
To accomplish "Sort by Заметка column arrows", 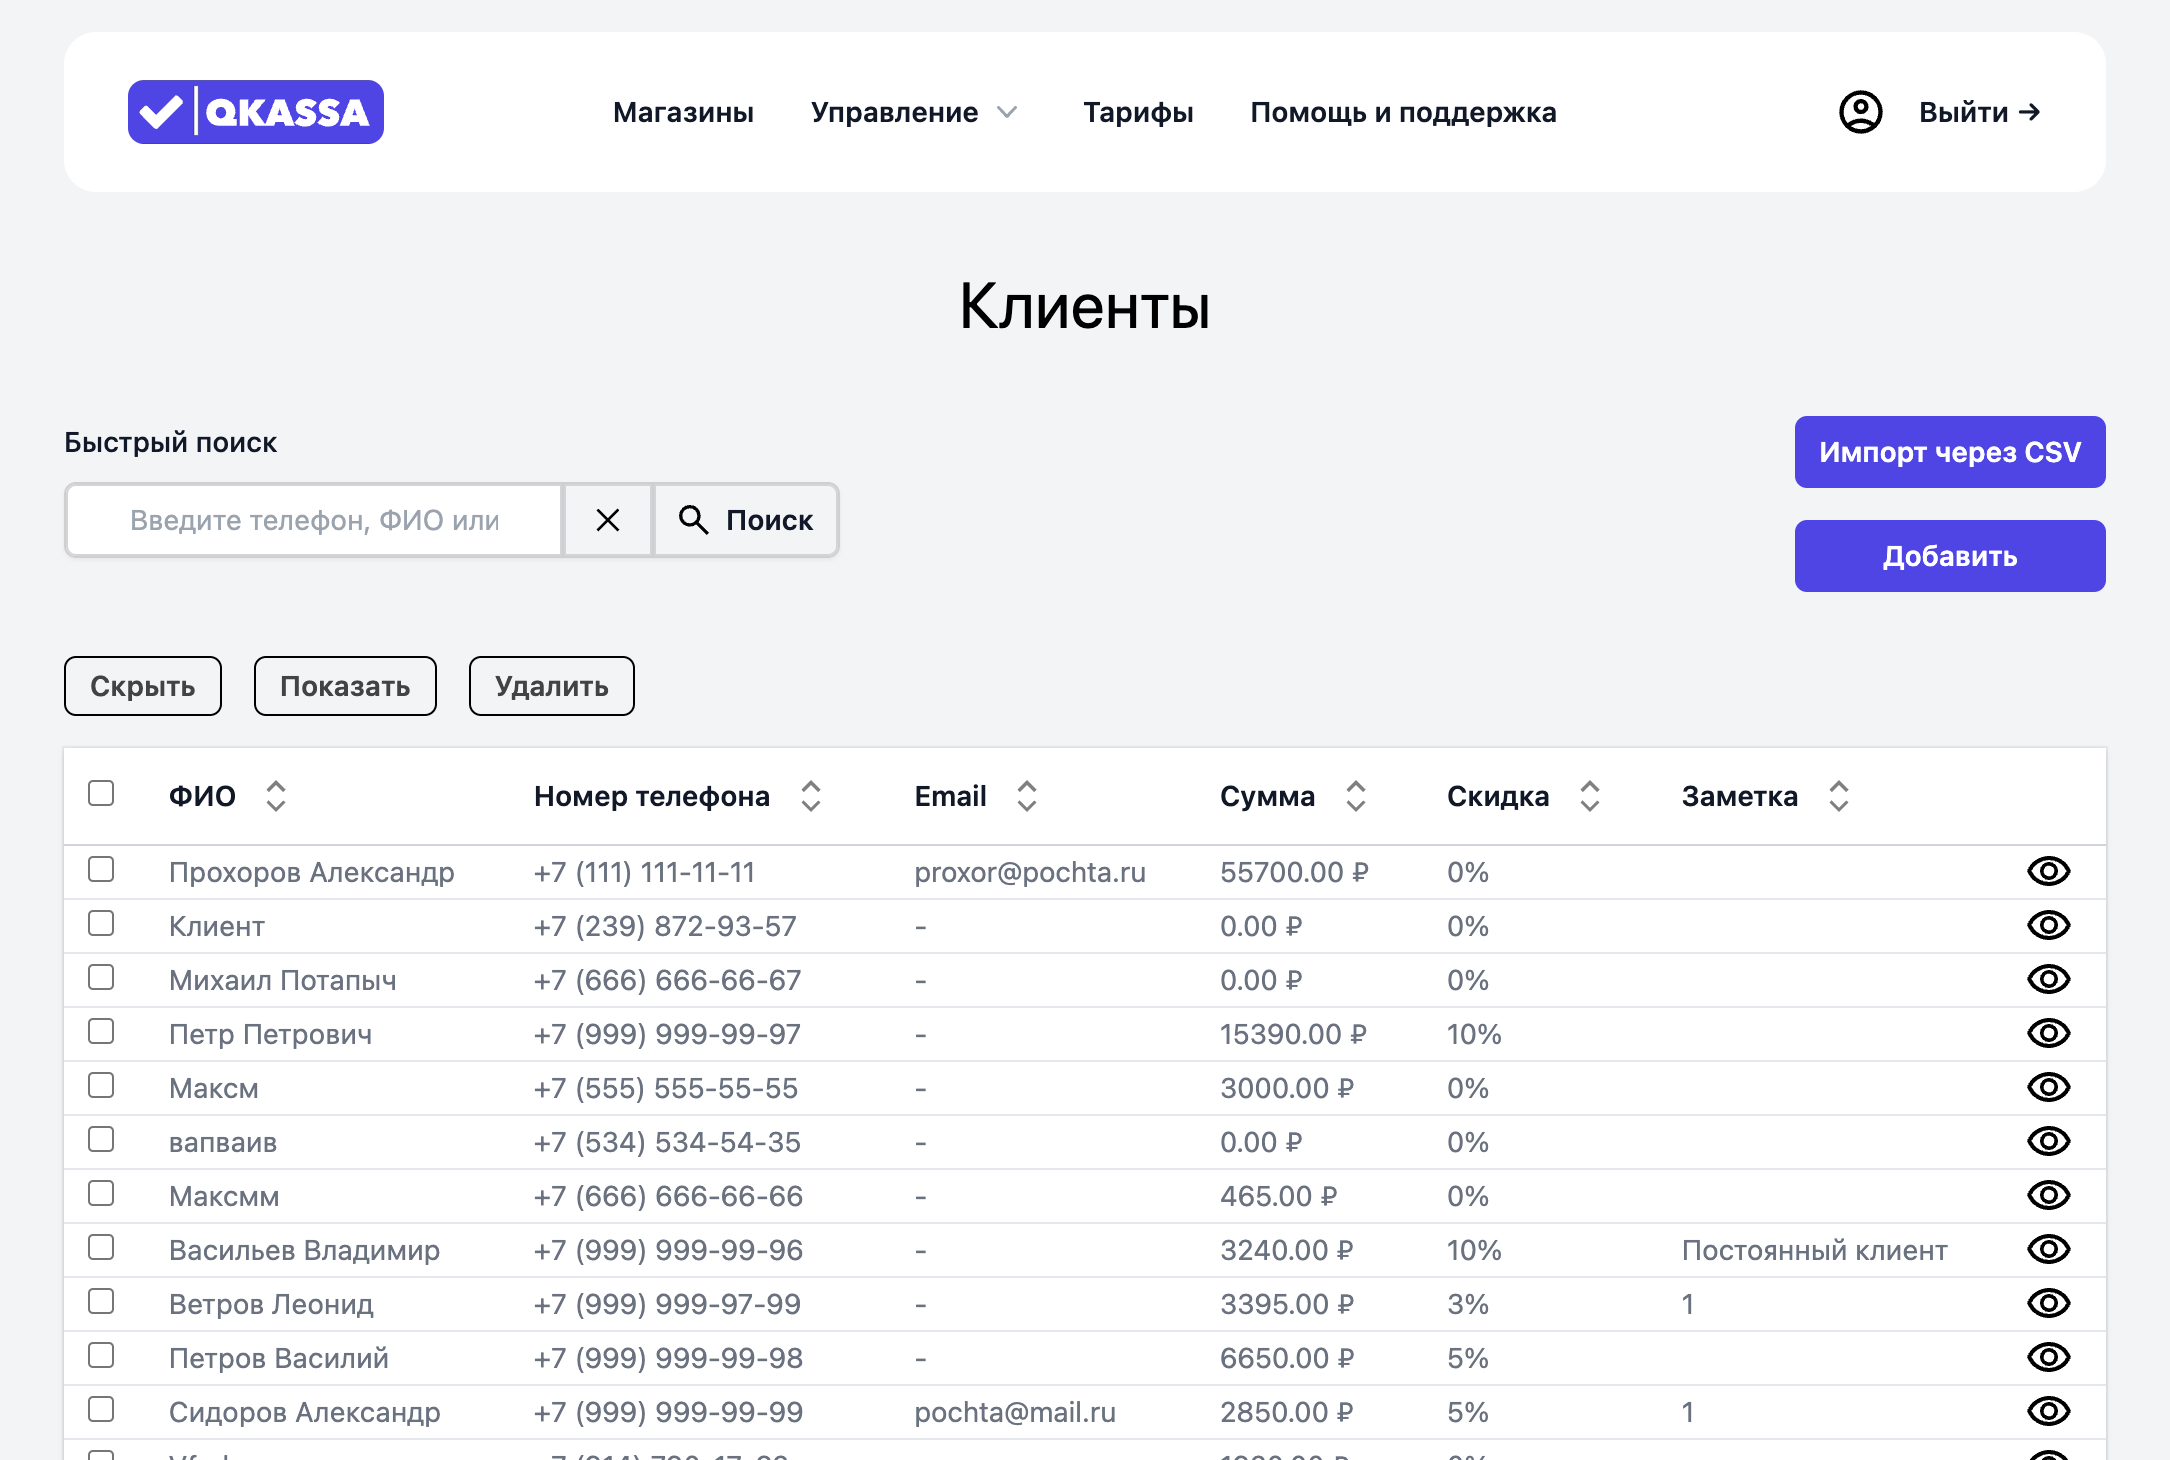I will [x=1839, y=796].
